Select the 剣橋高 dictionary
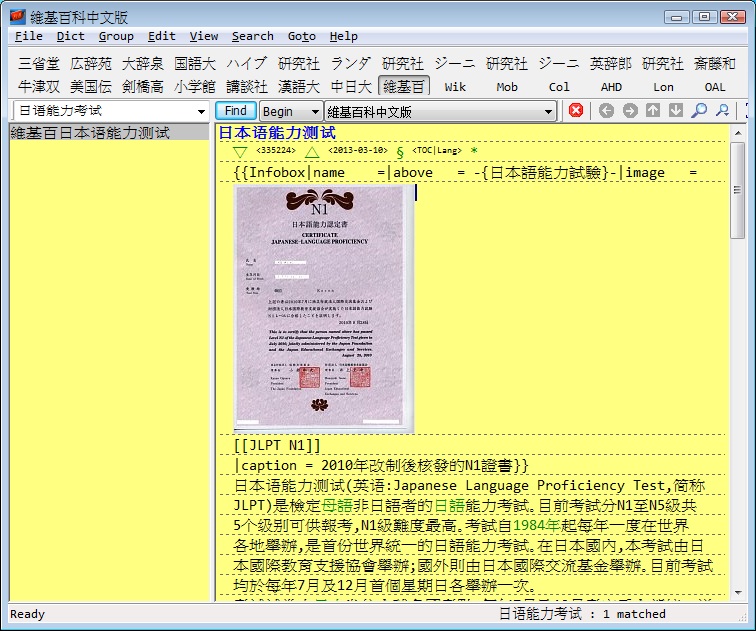The width and height of the screenshot is (756, 631). (x=143, y=87)
